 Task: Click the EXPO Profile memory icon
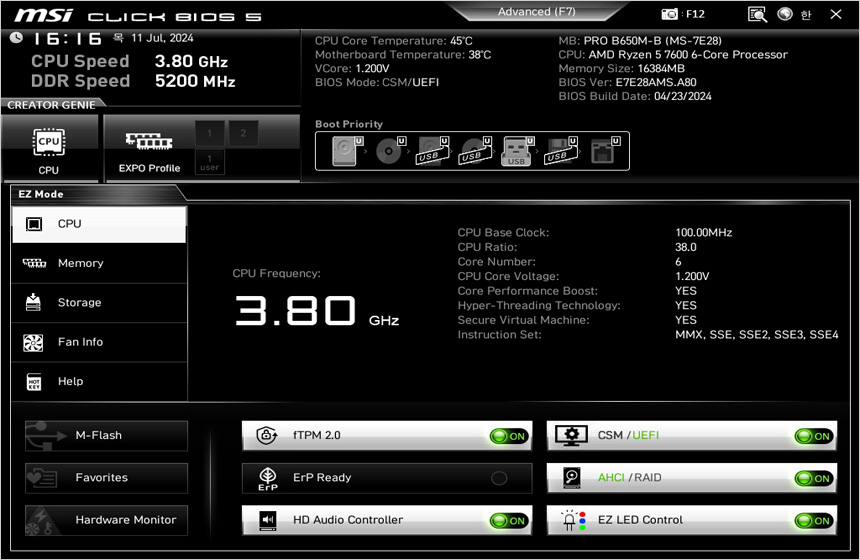pyautogui.click(x=149, y=141)
